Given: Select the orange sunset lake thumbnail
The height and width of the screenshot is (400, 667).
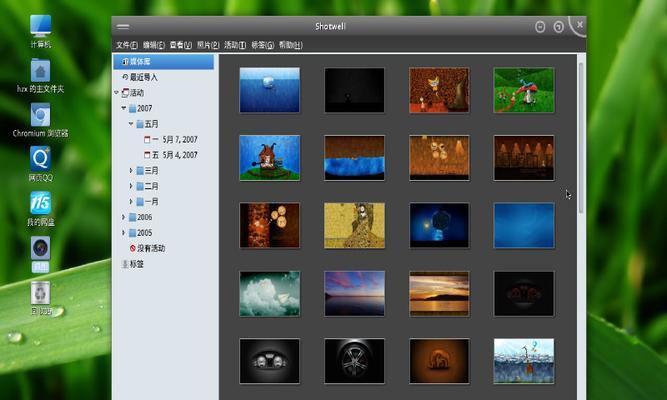Looking at the screenshot, I should tap(439, 294).
